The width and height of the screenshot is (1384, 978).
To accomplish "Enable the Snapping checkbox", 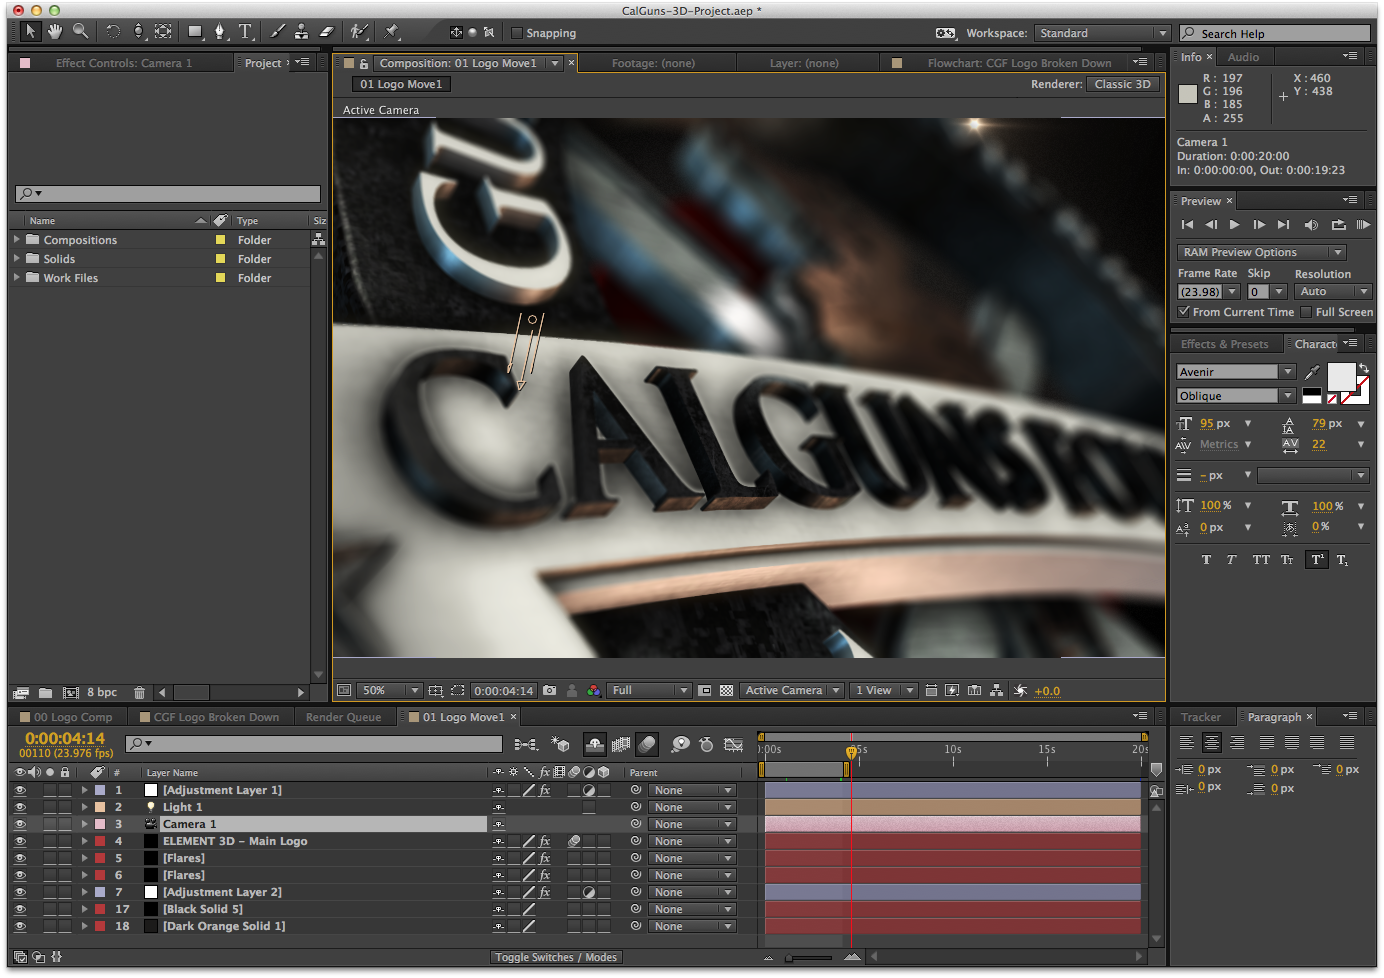I will (517, 33).
